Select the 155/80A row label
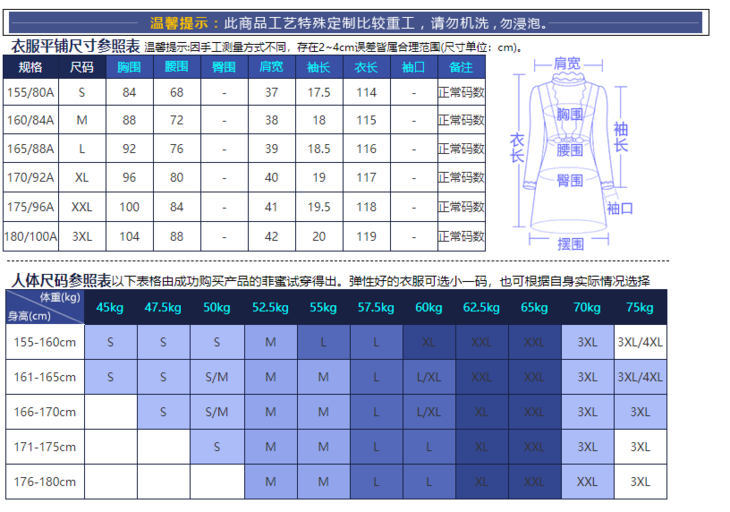Screen dimensions: 730x512 pyautogui.click(x=32, y=92)
